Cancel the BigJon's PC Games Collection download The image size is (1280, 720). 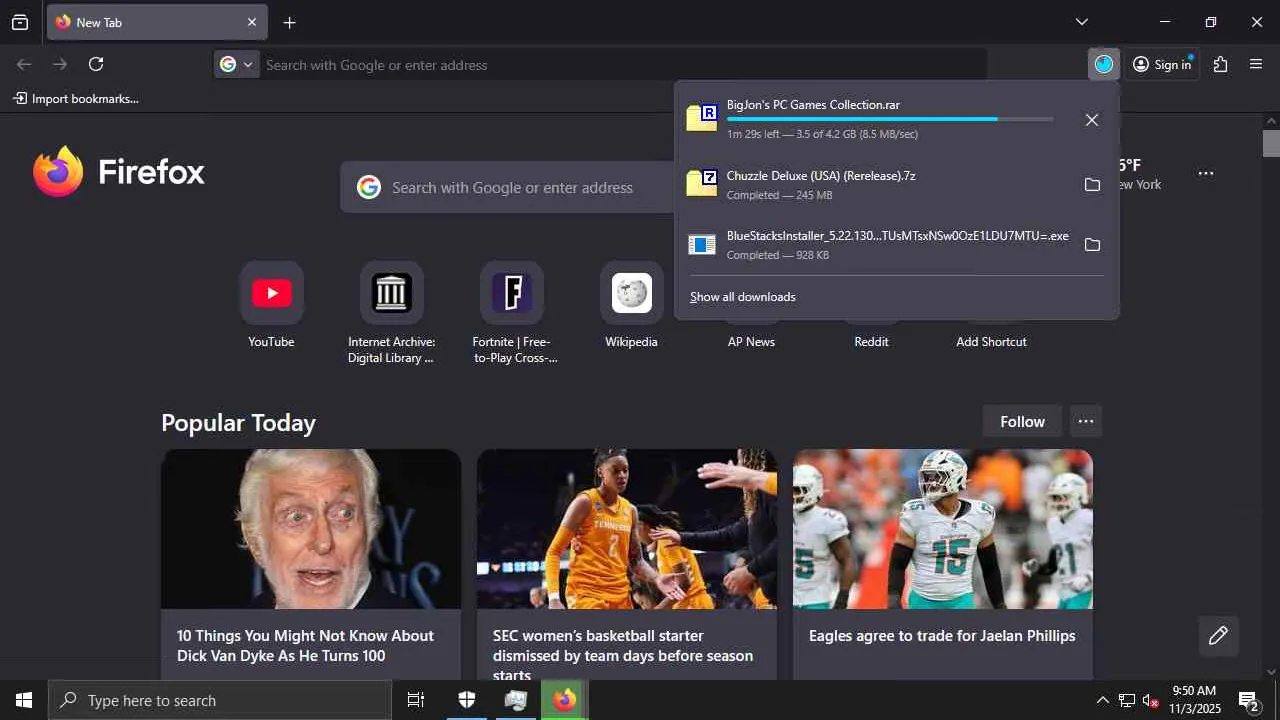coord(1092,120)
